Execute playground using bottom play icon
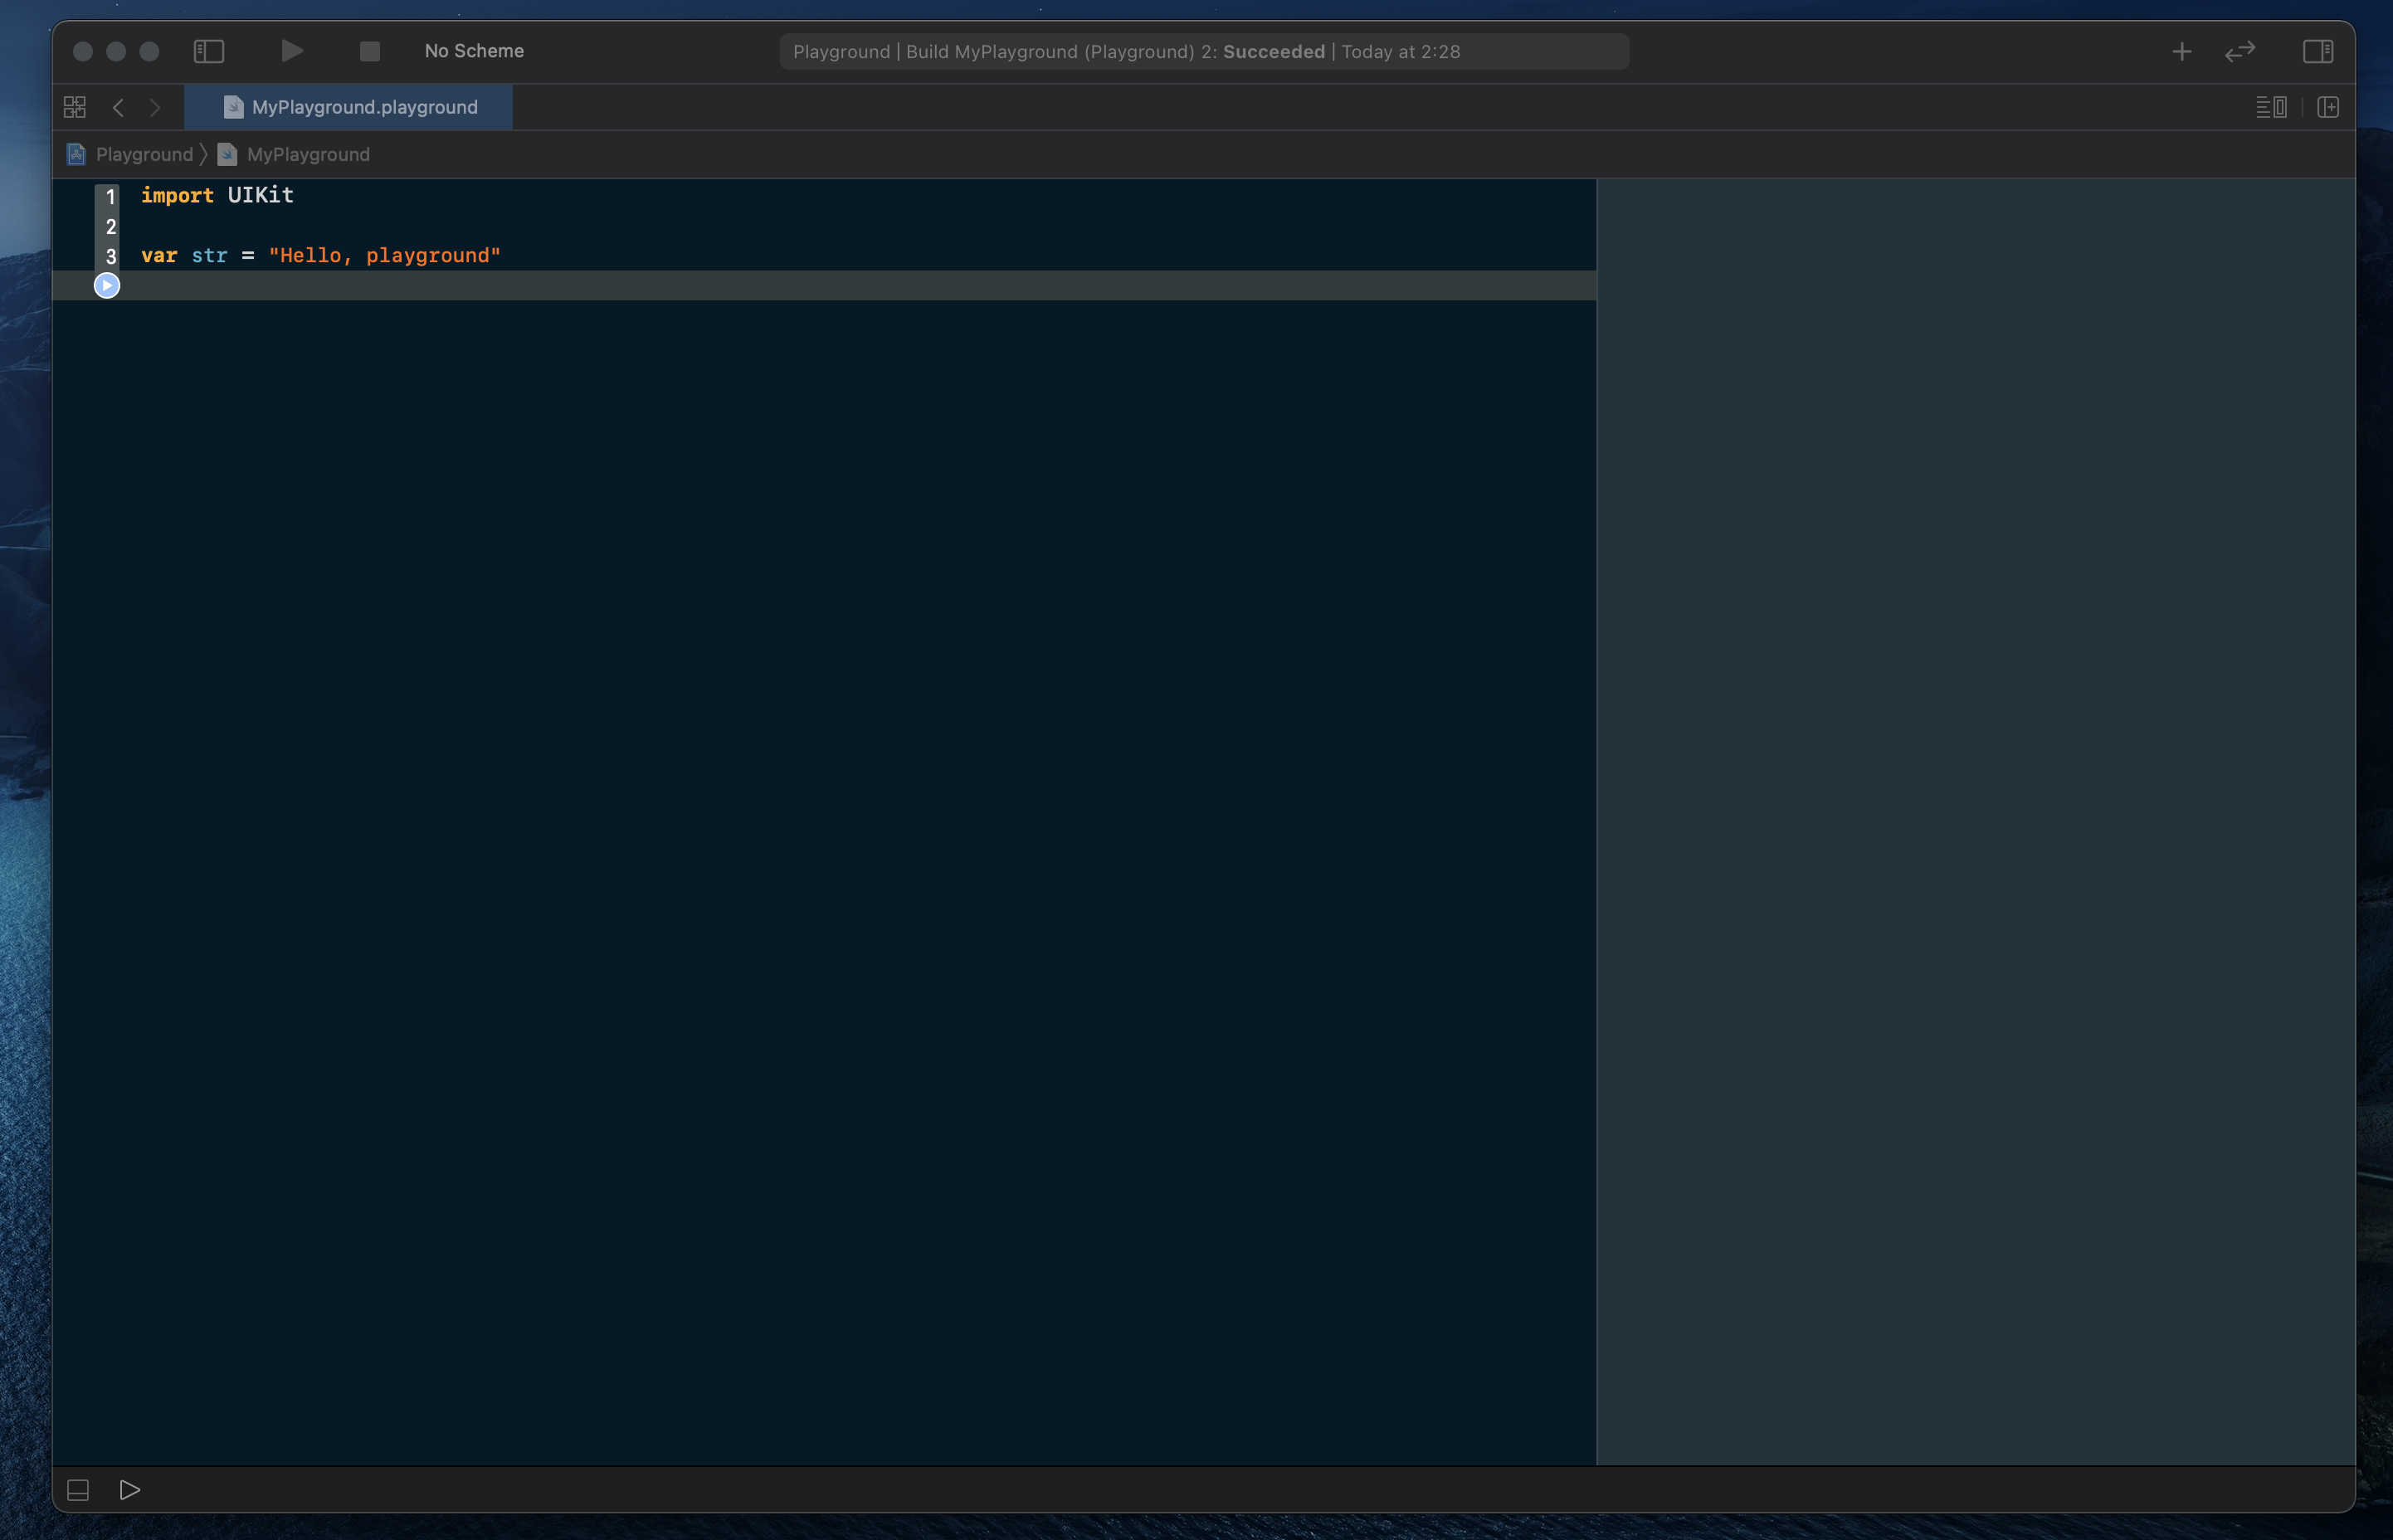This screenshot has width=2393, height=1540. click(x=130, y=1490)
